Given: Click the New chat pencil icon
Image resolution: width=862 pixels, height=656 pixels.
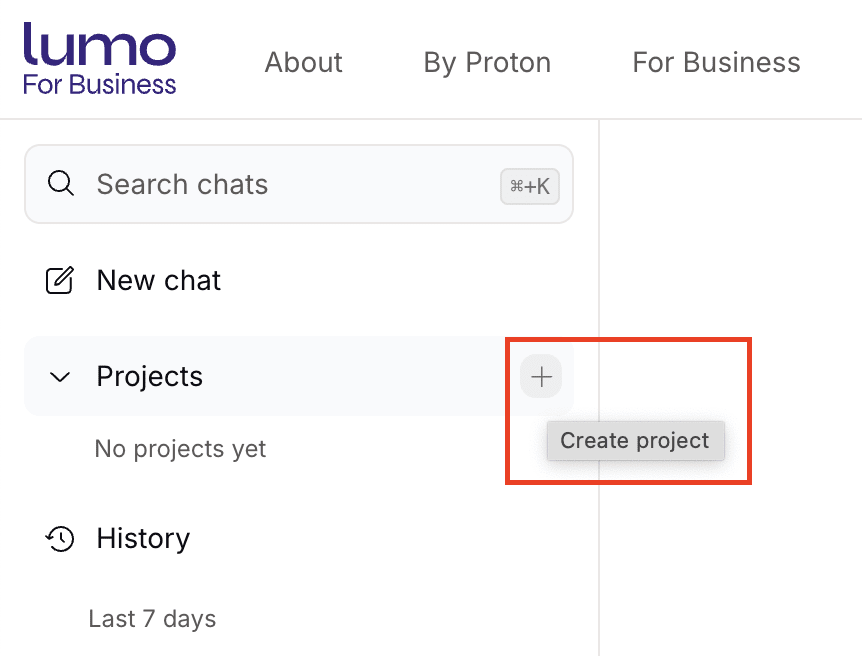Looking at the screenshot, I should [x=60, y=281].
